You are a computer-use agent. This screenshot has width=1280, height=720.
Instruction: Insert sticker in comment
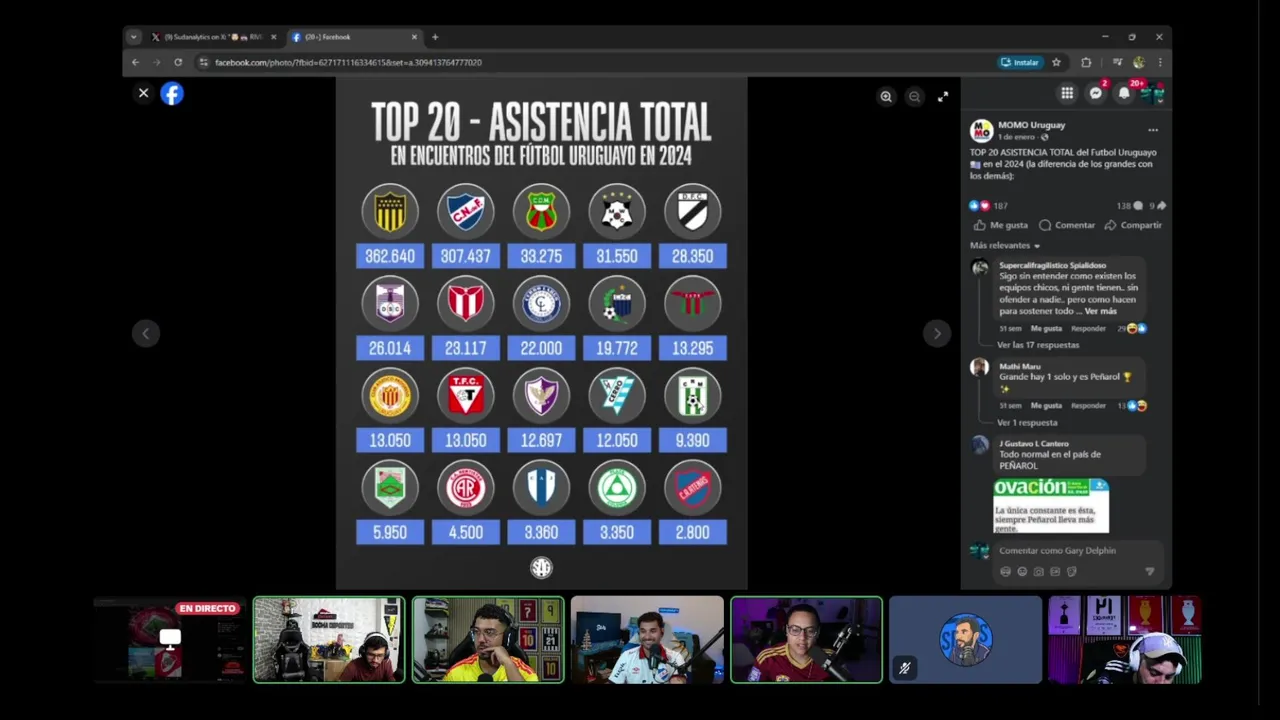[1071, 572]
